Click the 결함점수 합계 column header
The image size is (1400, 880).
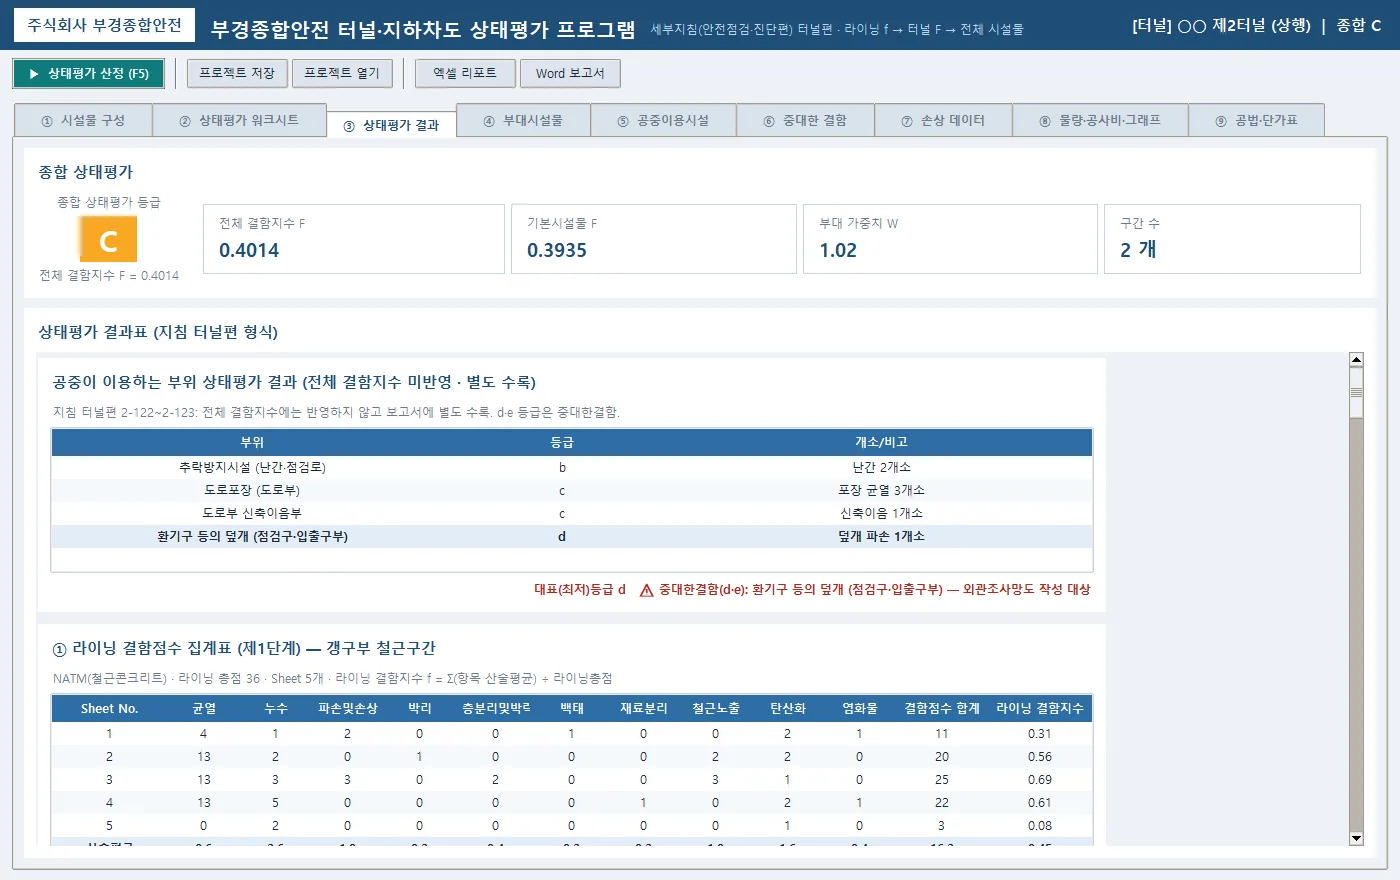941,708
